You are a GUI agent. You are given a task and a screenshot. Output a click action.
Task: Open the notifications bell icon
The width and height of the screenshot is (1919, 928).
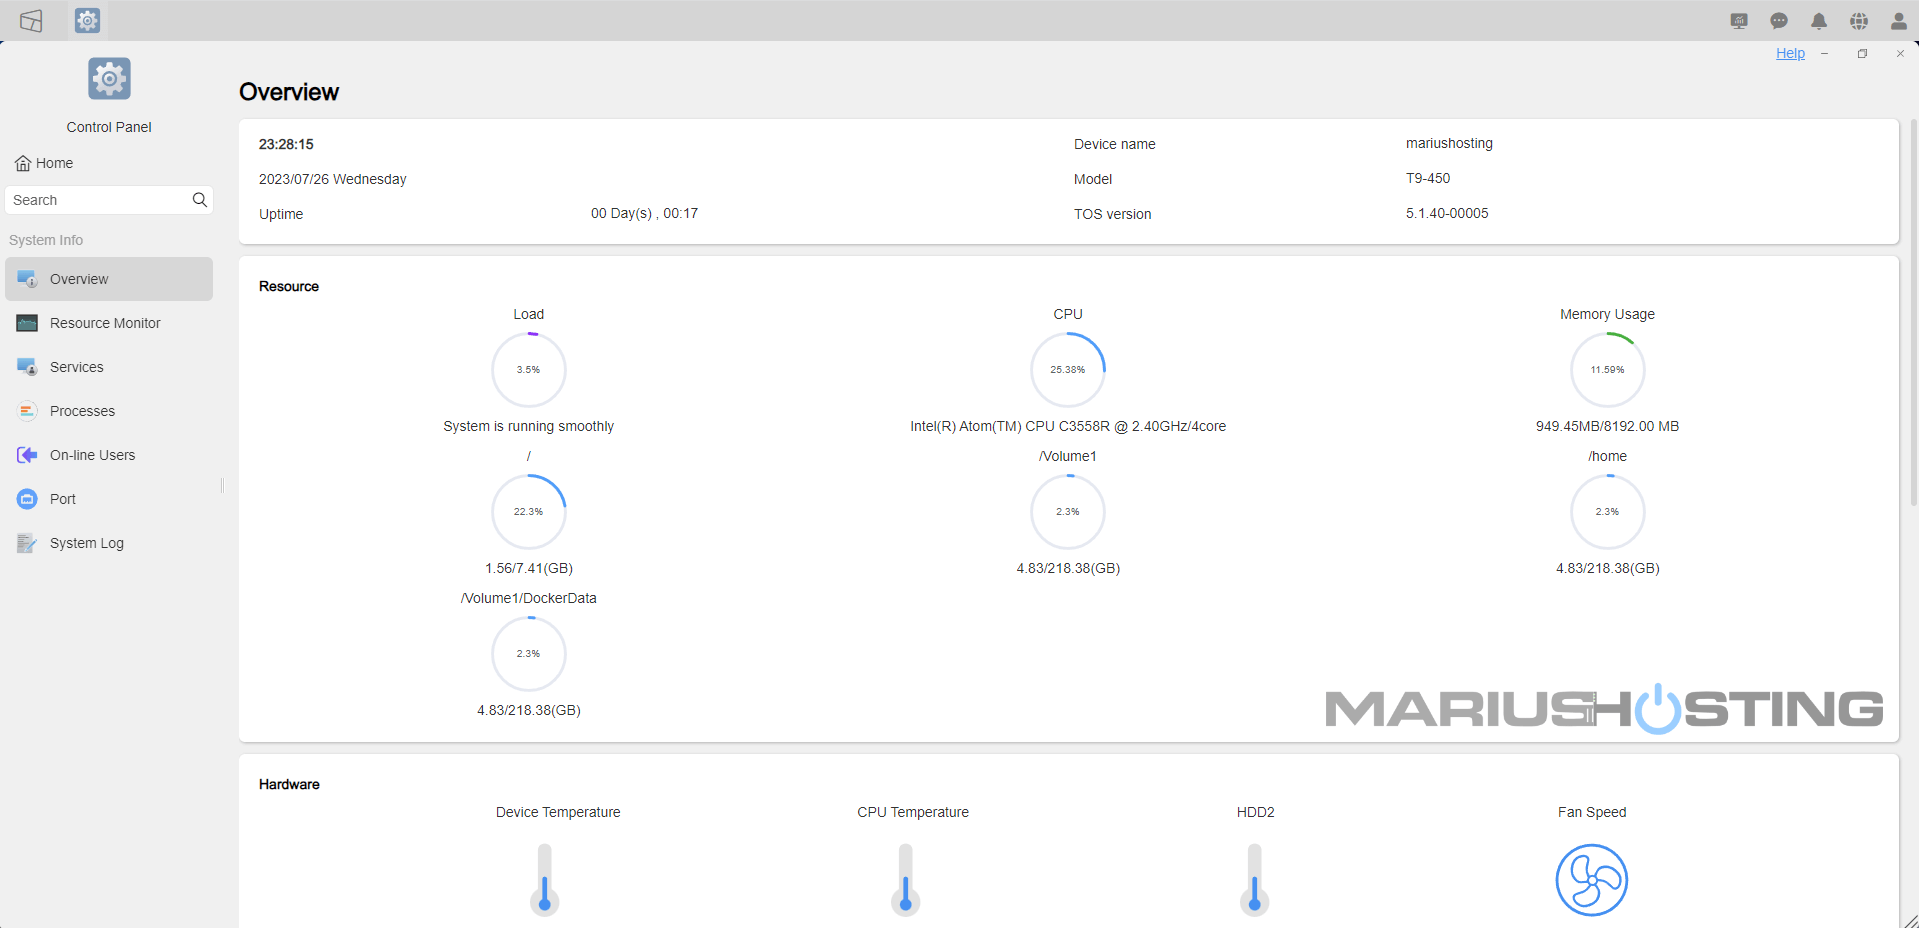pyautogui.click(x=1819, y=21)
